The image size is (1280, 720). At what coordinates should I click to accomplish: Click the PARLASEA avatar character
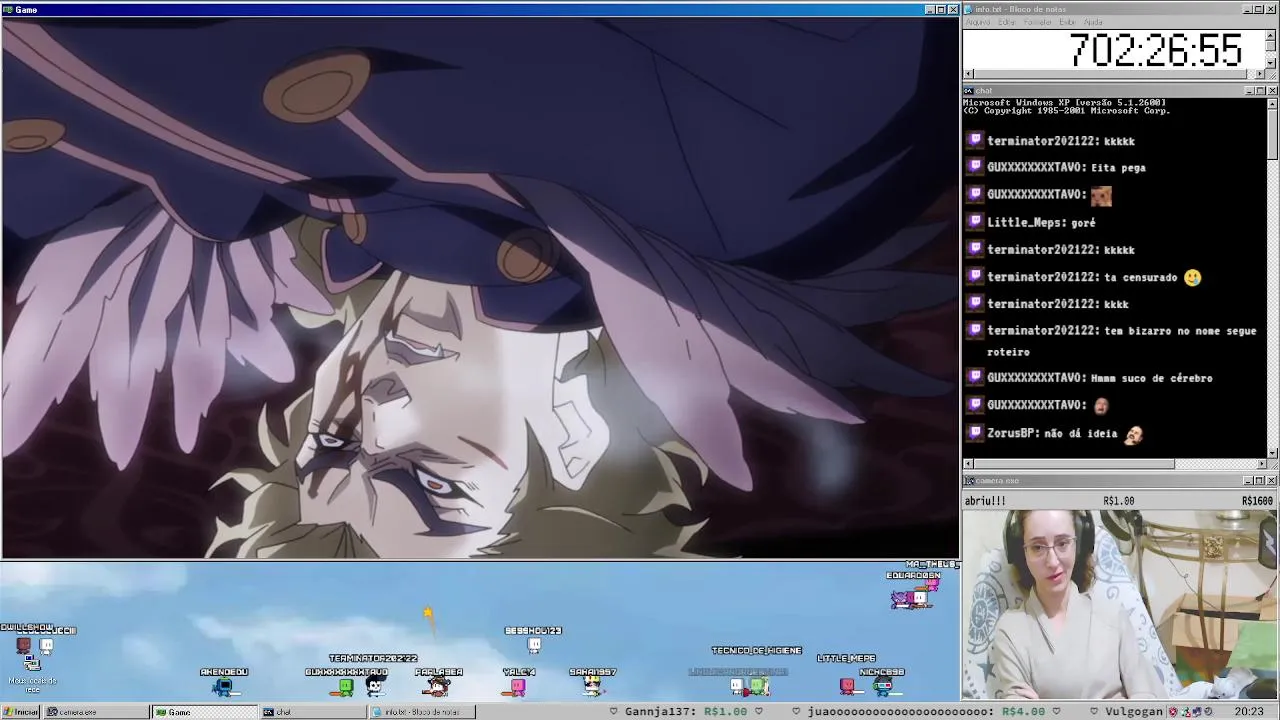437,686
